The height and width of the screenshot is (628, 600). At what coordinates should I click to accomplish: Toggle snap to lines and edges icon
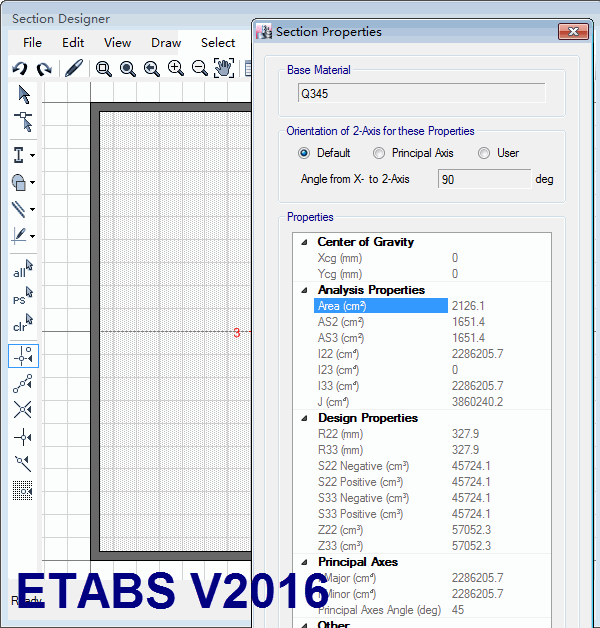pos(23,463)
